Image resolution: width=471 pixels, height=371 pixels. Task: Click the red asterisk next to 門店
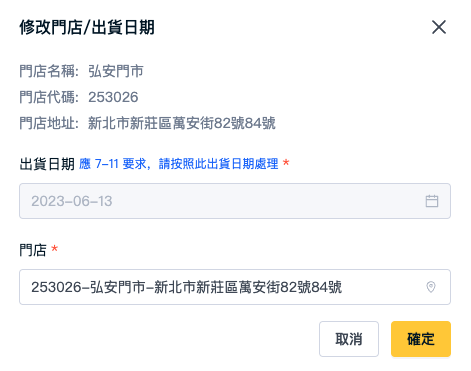(54, 249)
